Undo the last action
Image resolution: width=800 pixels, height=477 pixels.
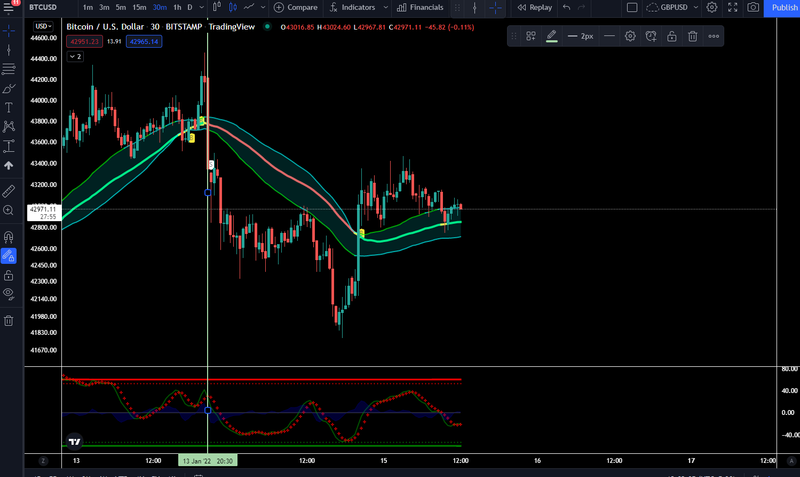(566, 8)
